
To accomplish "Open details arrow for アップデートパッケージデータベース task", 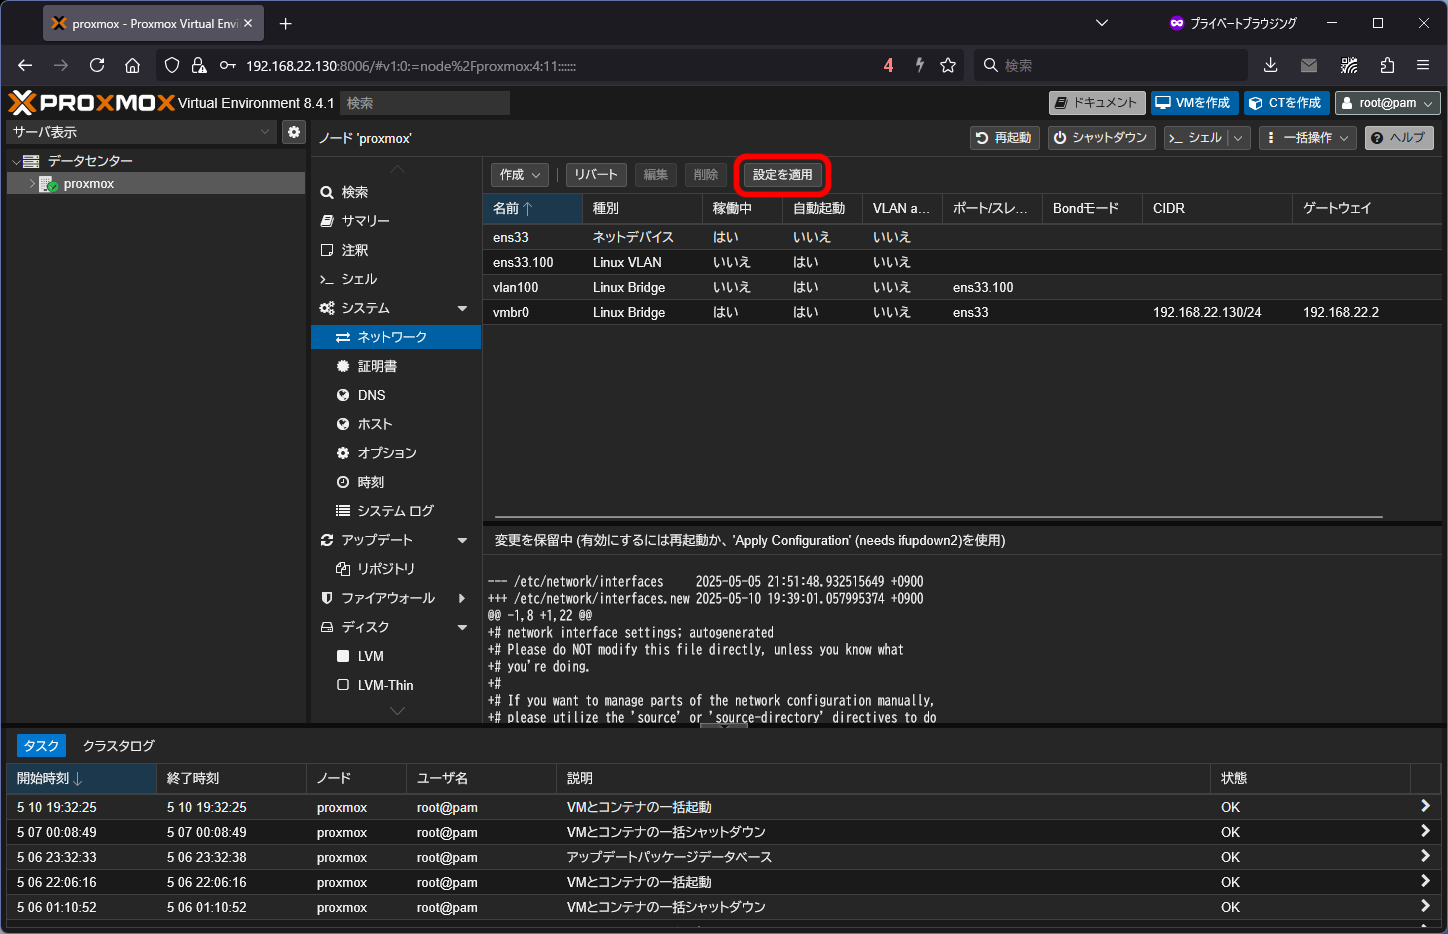I will coord(1425,856).
